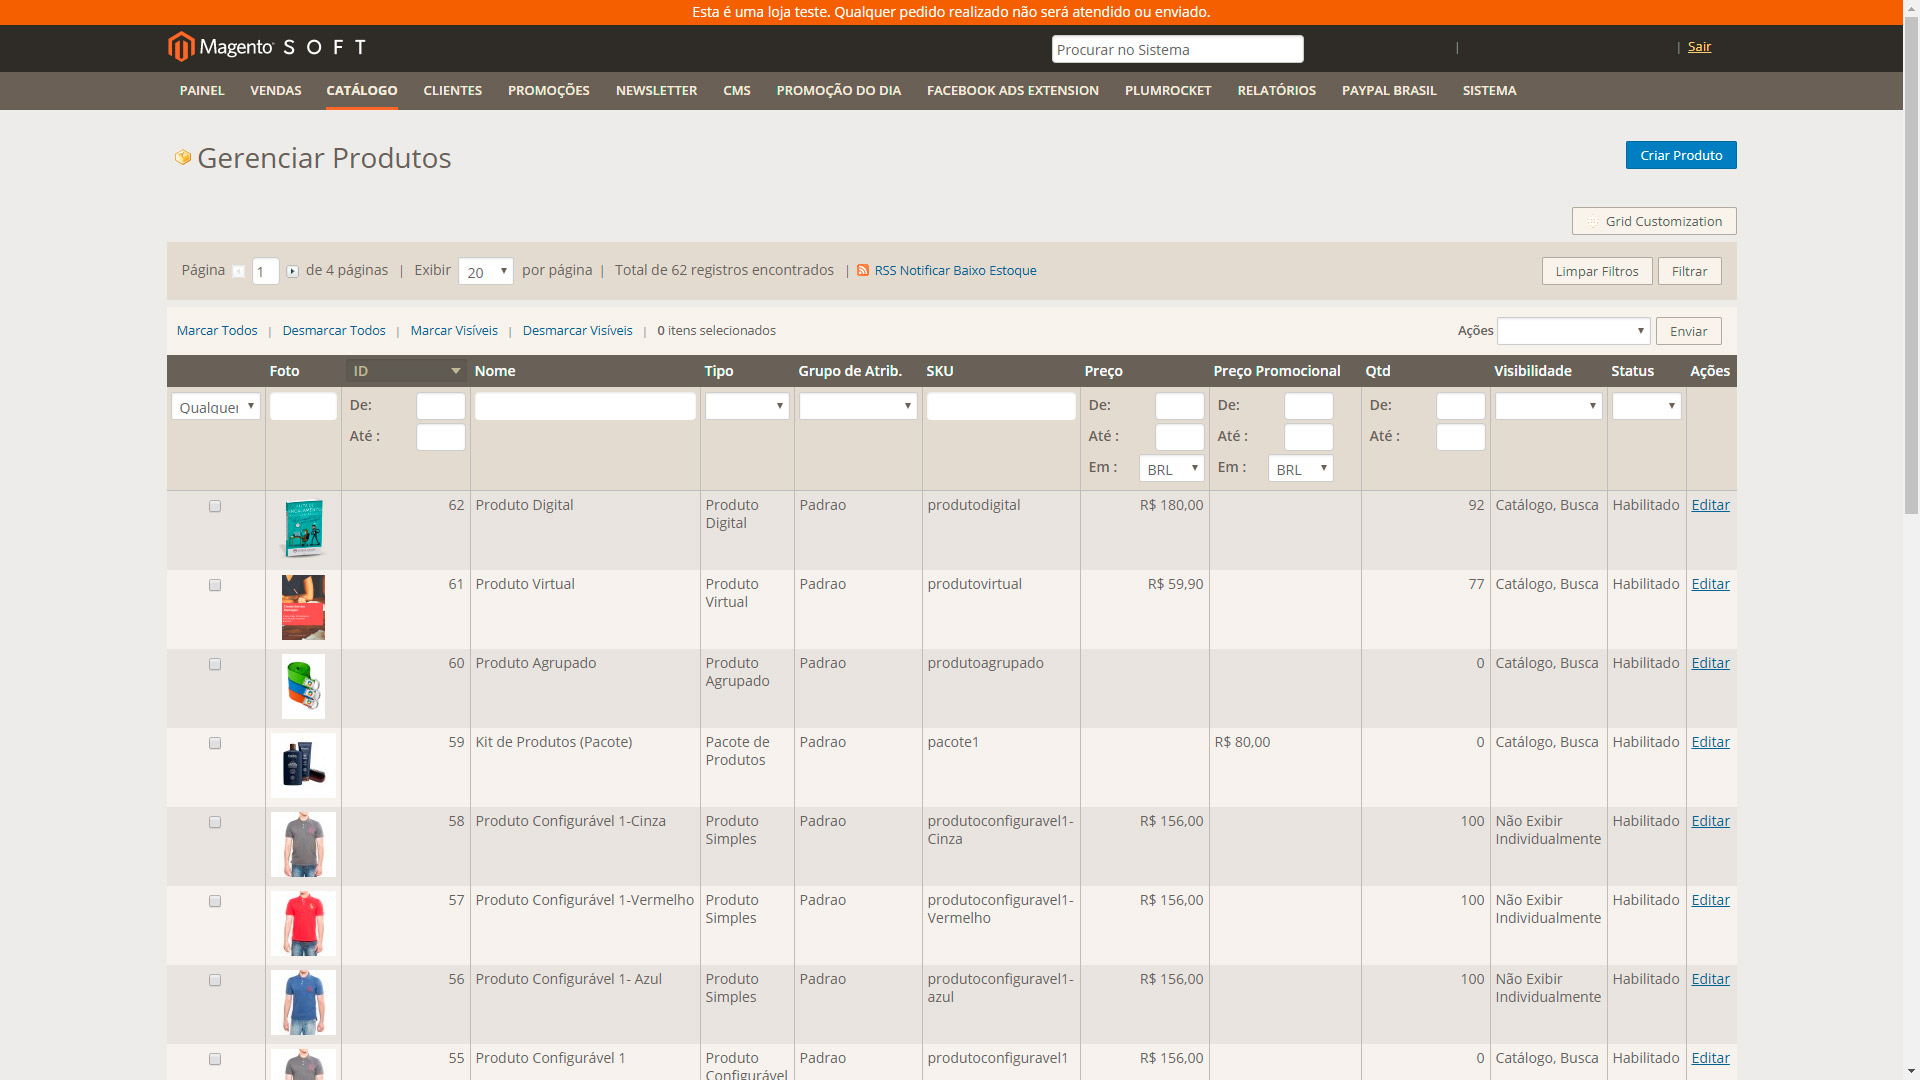1920x1080 pixels.
Task: Open RSS Notificar Baixo Estoque link
Action: pos(956,271)
